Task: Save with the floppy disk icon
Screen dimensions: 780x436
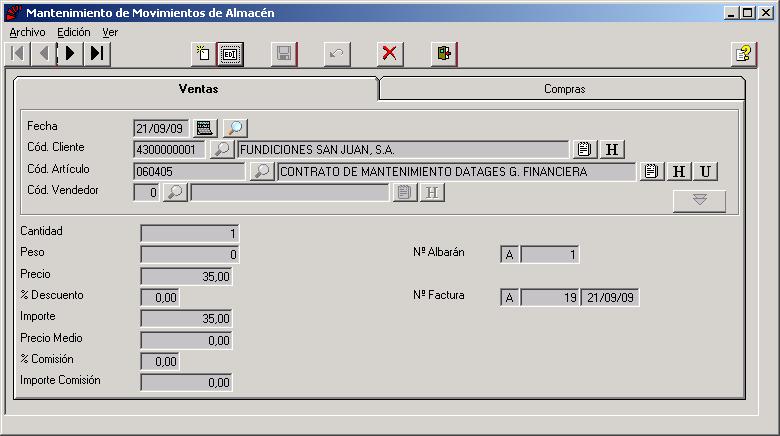Action: click(x=284, y=54)
